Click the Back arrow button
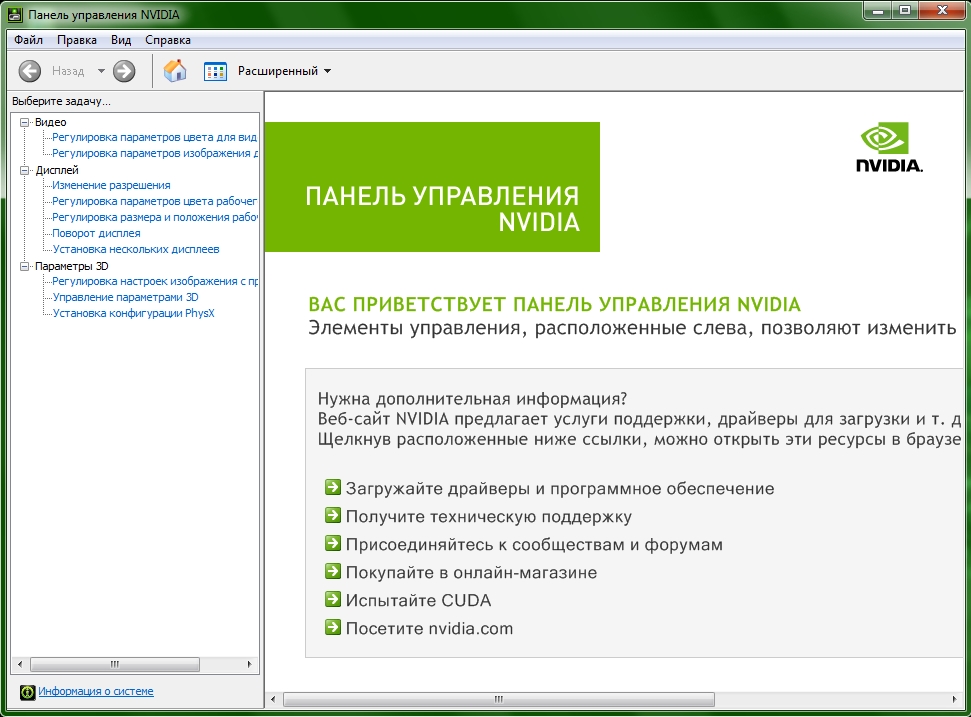The height and width of the screenshot is (717, 971). click(30, 71)
